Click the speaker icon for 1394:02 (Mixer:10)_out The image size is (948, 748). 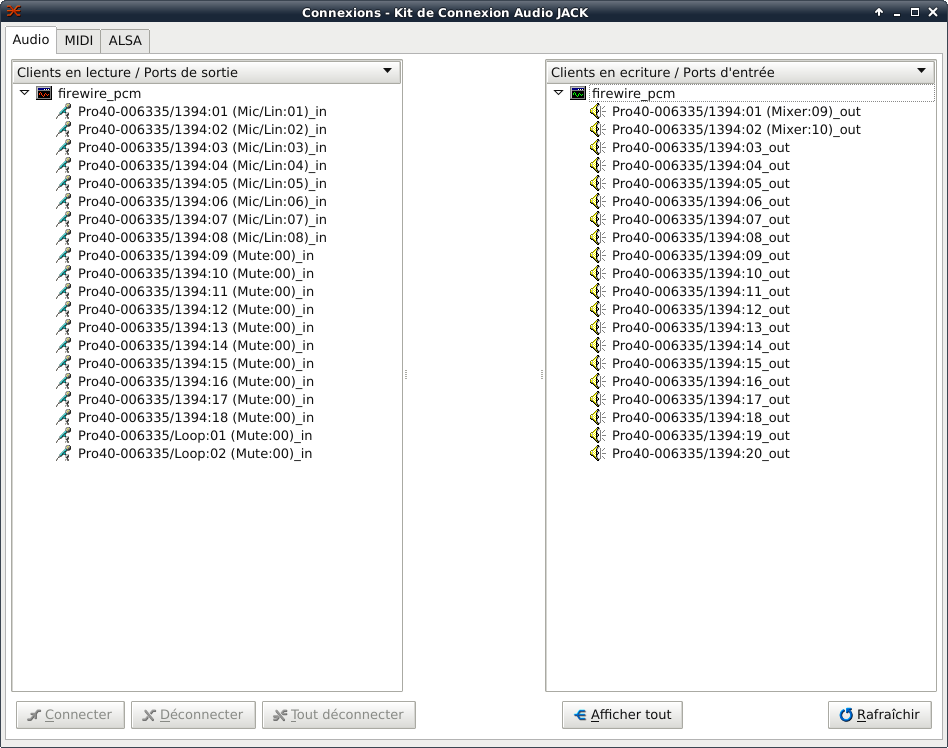click(x=597, y=129)
